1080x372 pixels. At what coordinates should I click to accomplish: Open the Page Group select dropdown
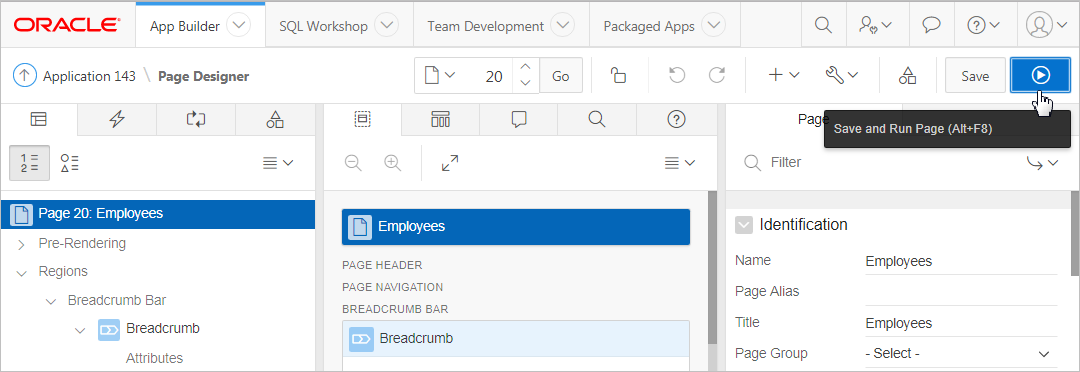click(961, 353)
